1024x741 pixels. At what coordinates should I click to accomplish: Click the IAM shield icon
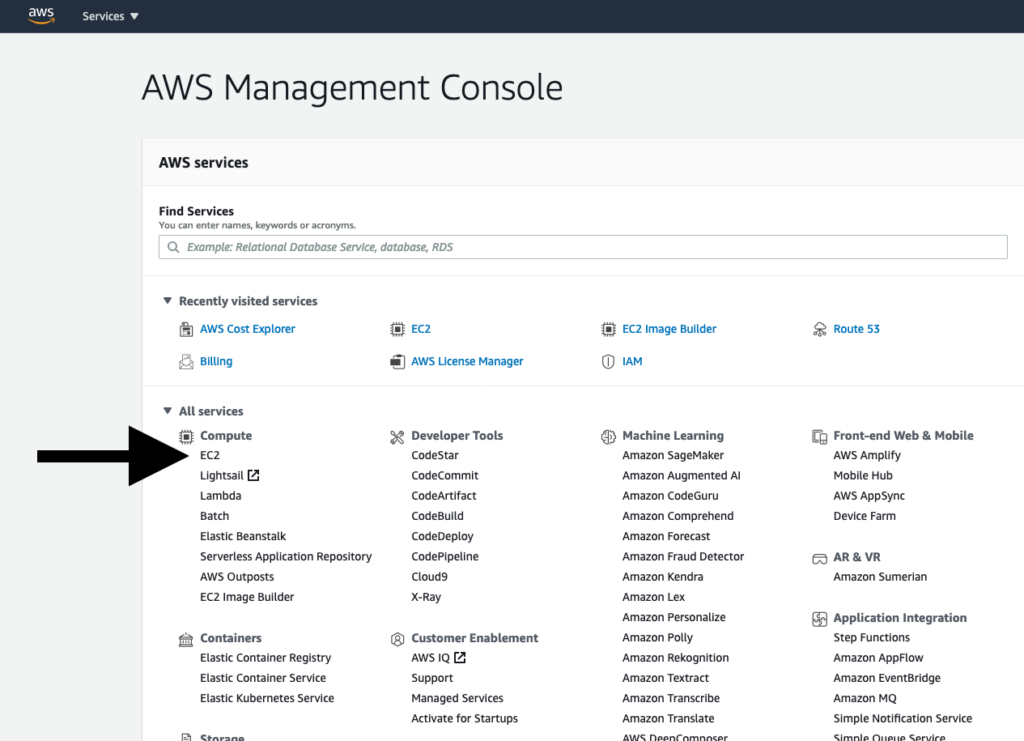pyautogui.click(x=608, y=362)
